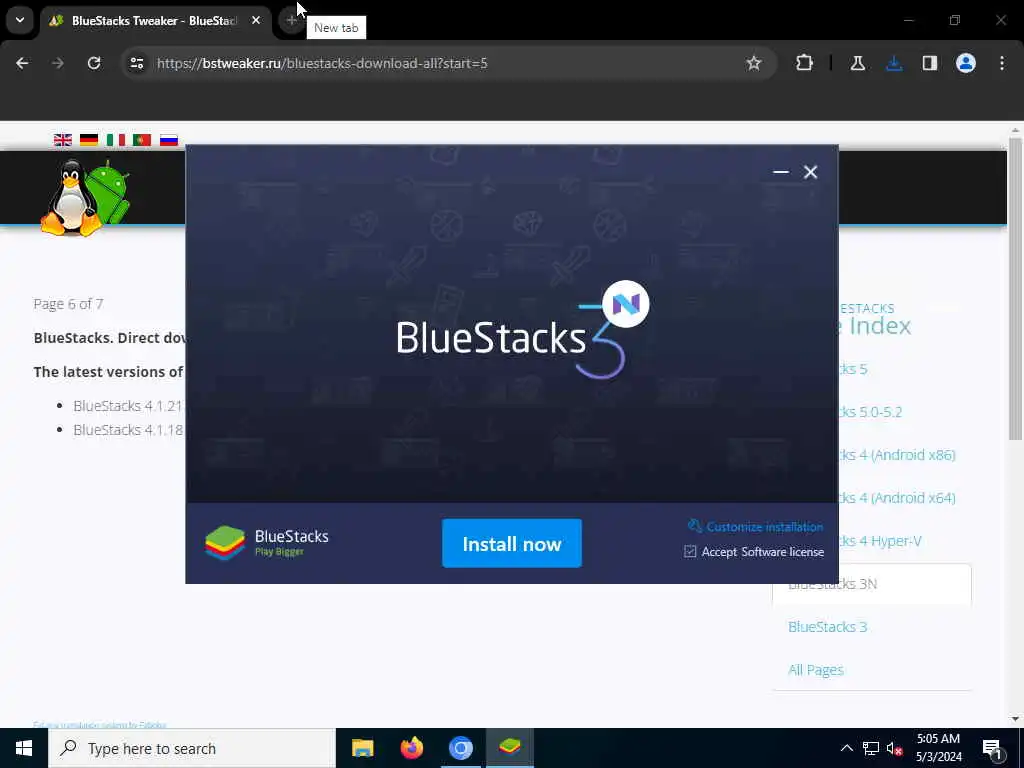Minimize the BlueStacks installer dialog

780,172
